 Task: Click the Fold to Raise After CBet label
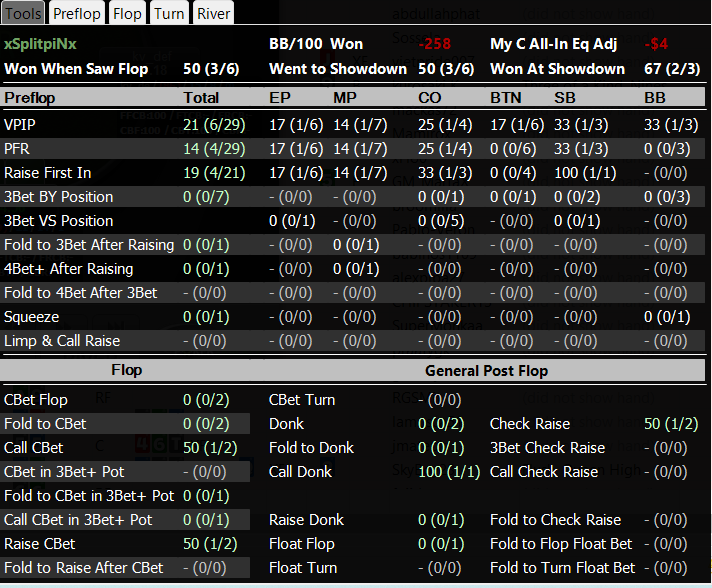pos(84,568)
